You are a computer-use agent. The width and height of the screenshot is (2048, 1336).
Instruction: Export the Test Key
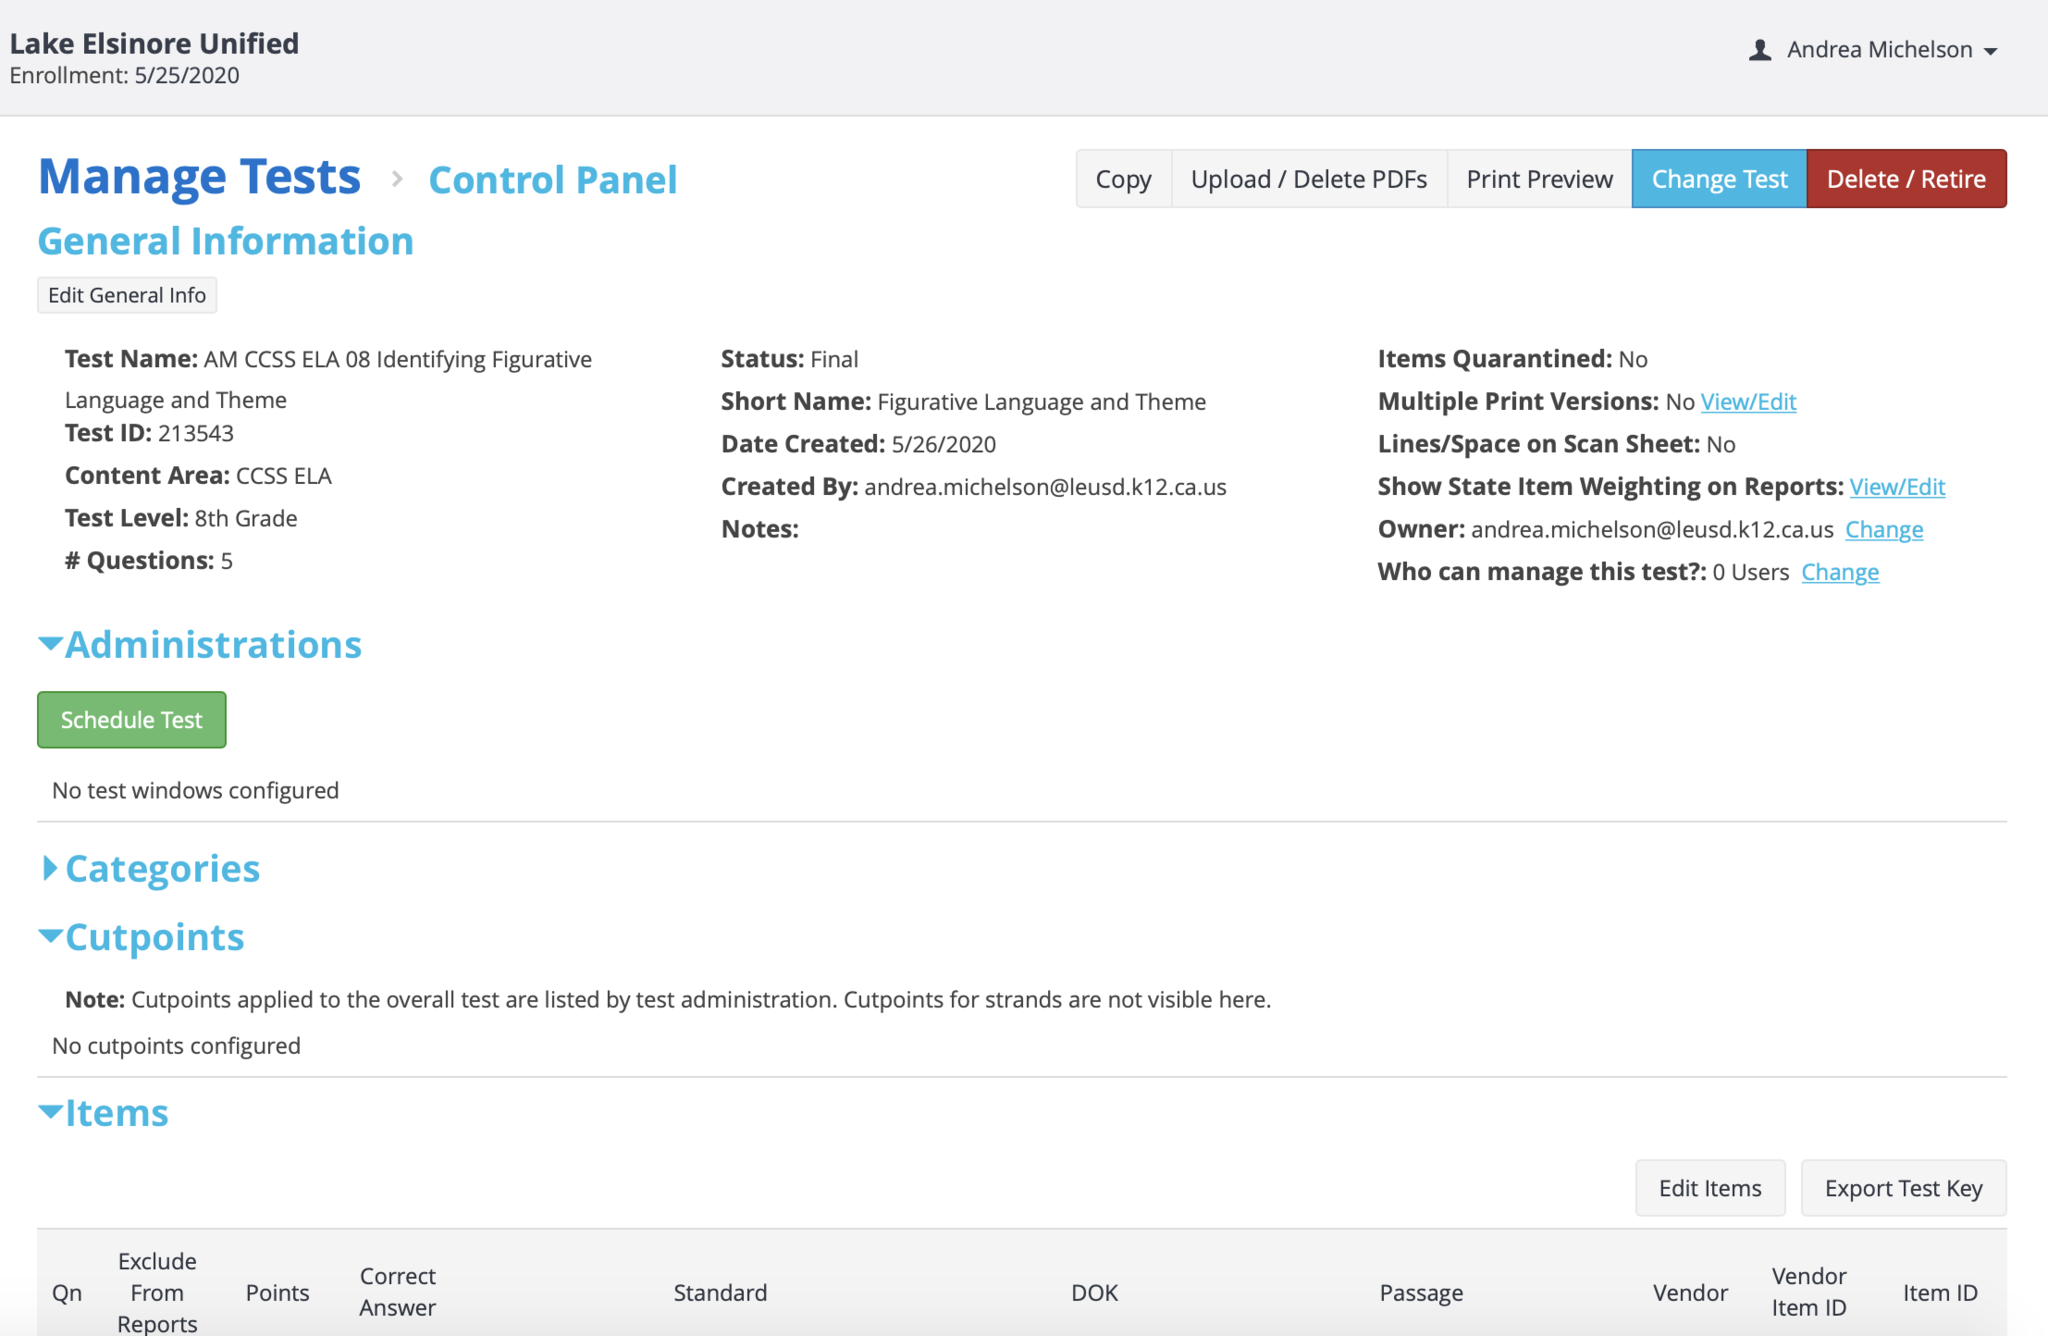coord(1902,1188)
